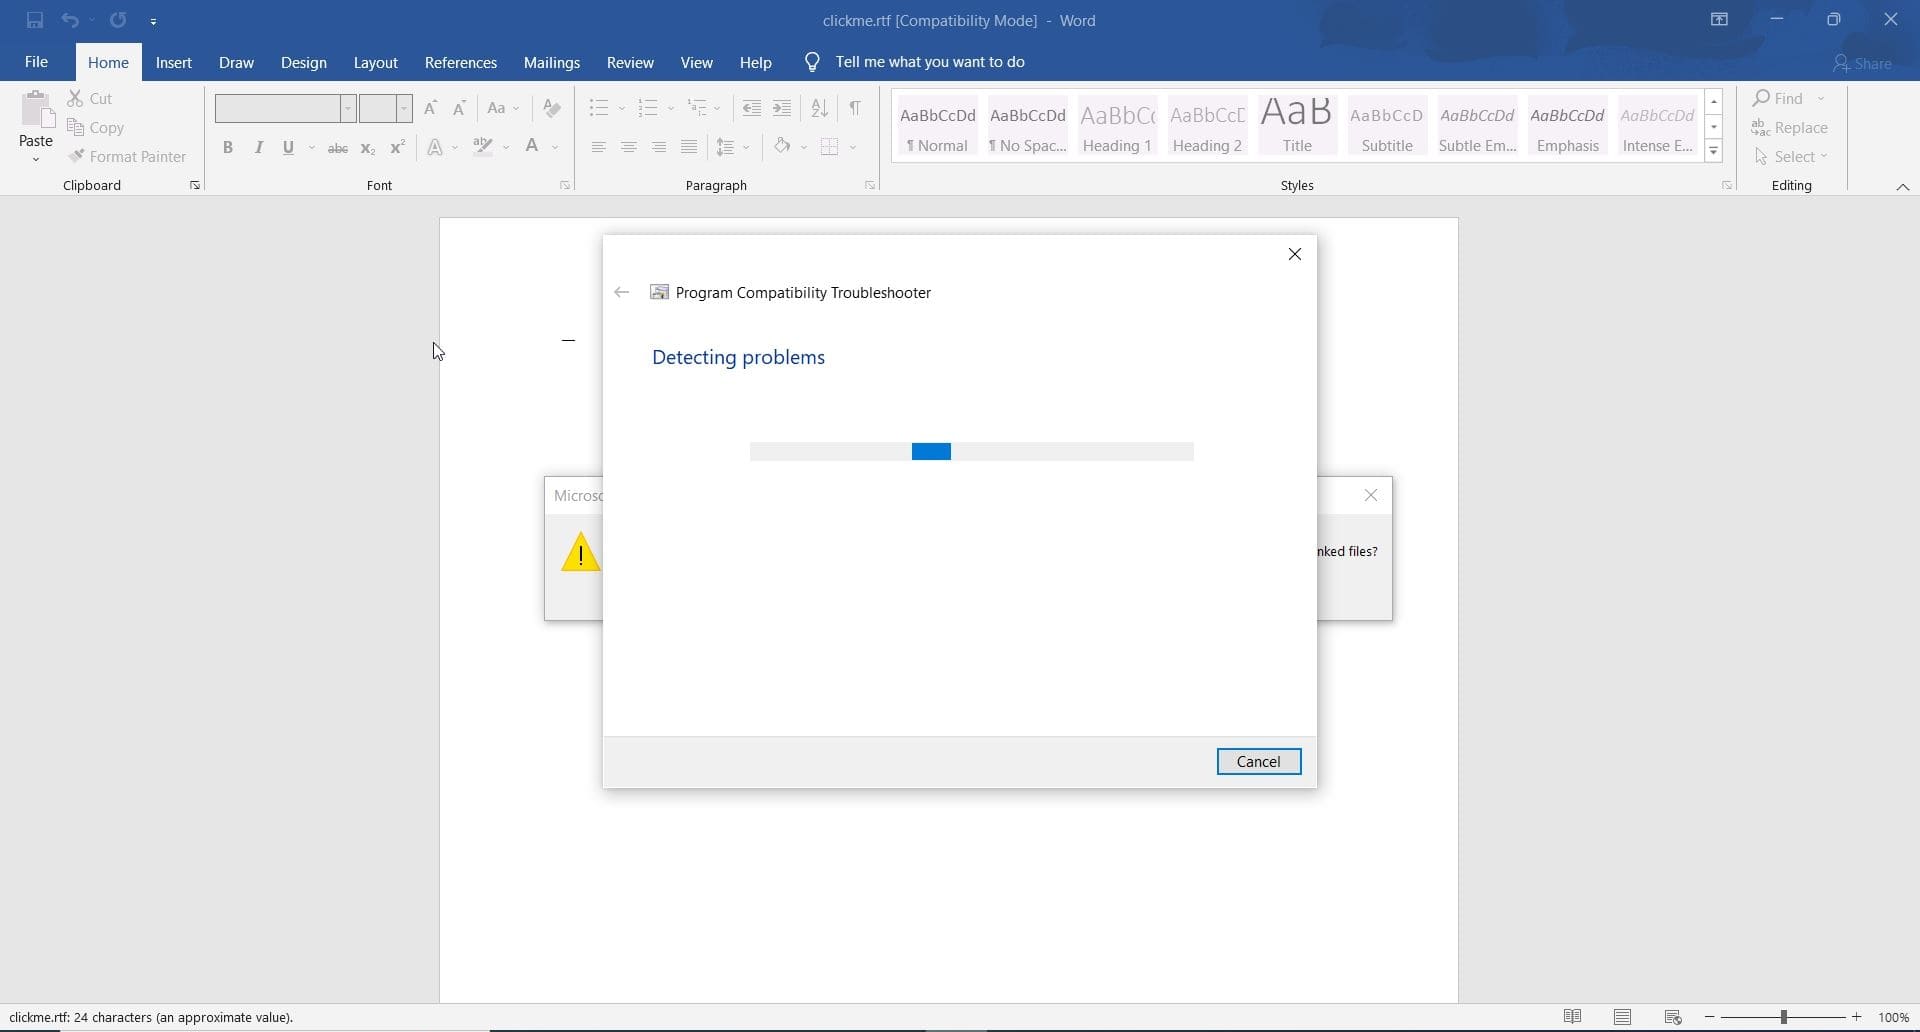Expand the Styles gallery More arrow

click(x=1714, y=151)
